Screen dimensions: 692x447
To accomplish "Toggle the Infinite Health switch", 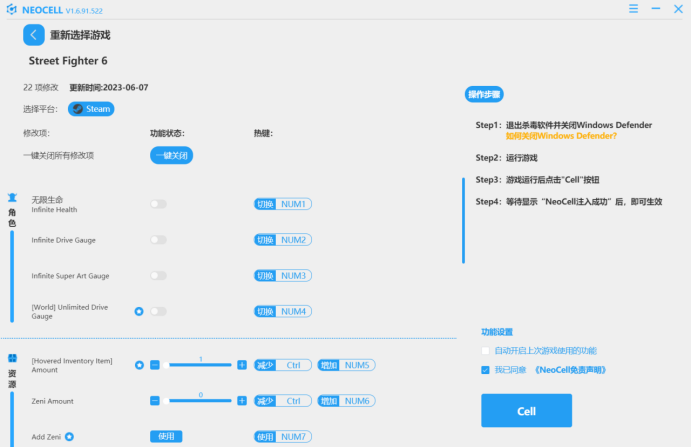I will [158, 204].
